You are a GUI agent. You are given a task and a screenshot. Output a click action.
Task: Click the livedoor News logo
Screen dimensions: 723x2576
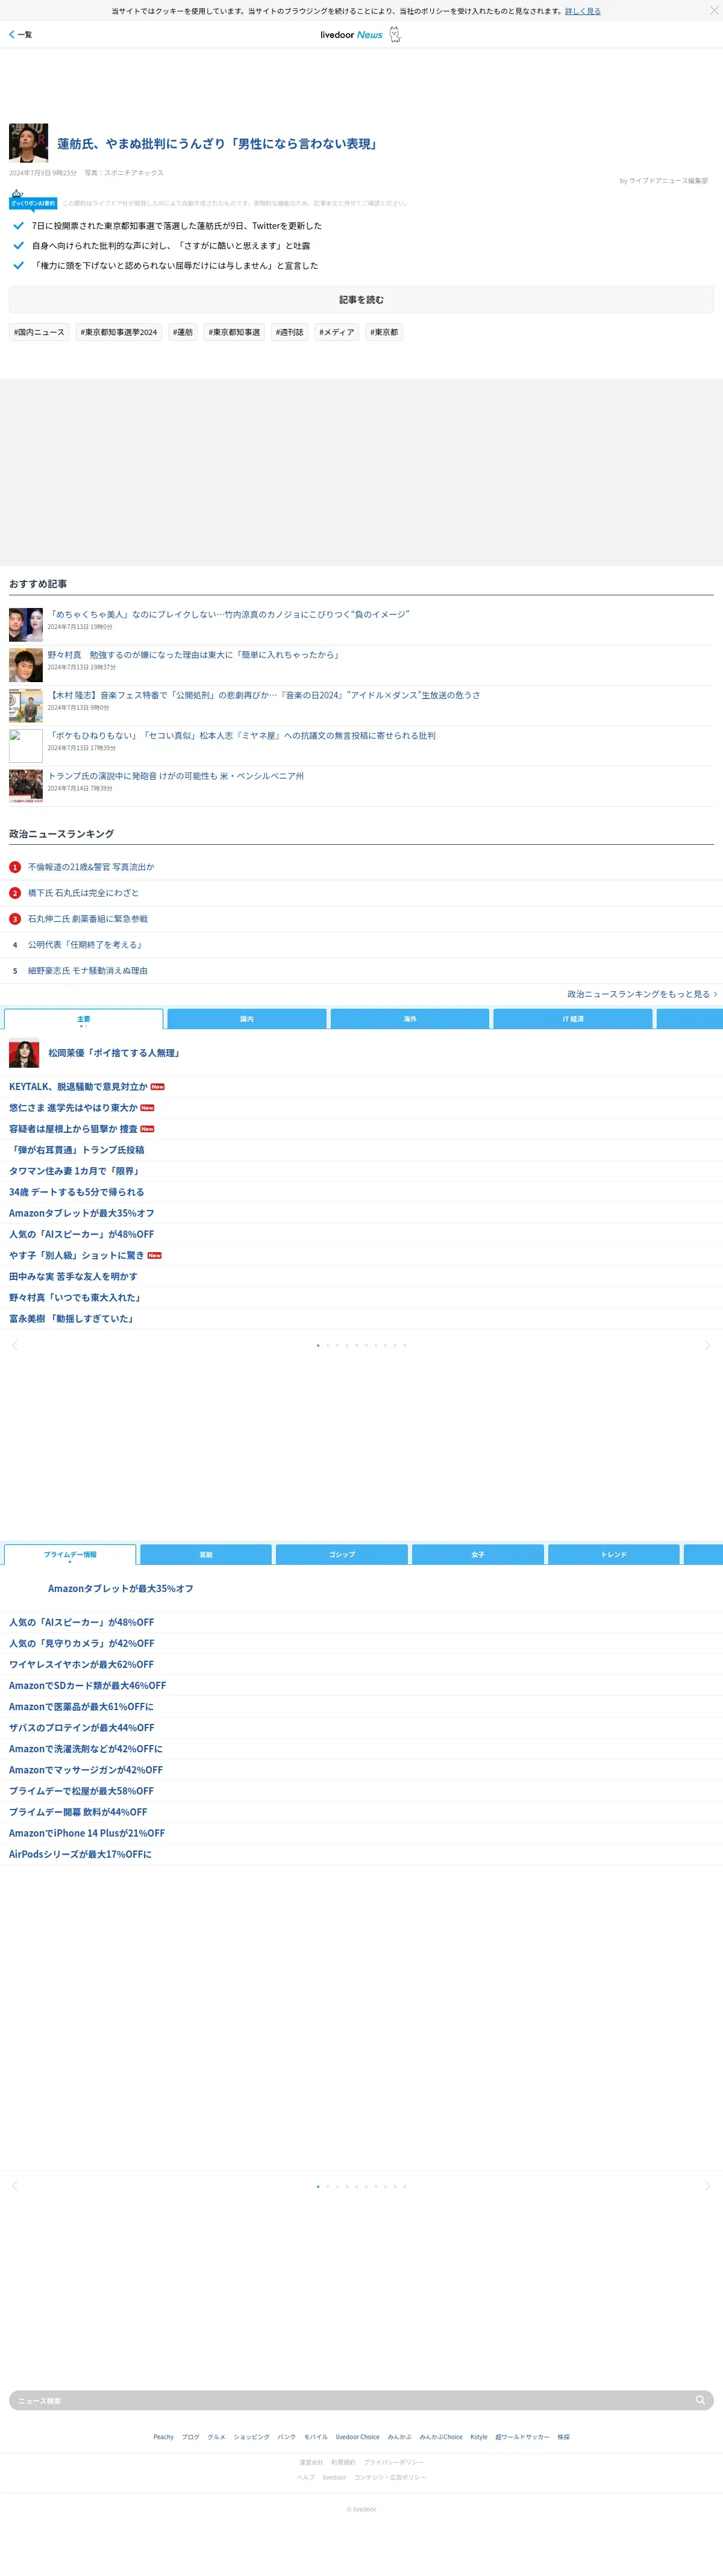[351, 35]
